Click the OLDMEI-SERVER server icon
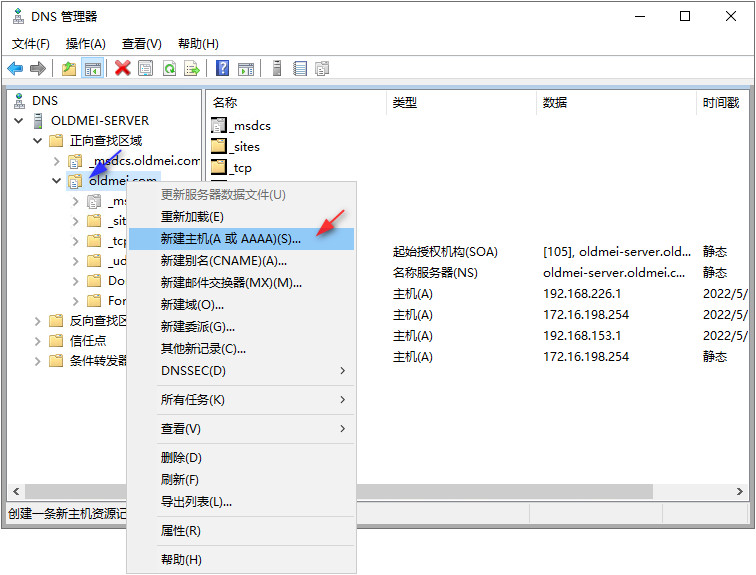The height and width of the screenshot is (575, 756). (x=38, y=120)
